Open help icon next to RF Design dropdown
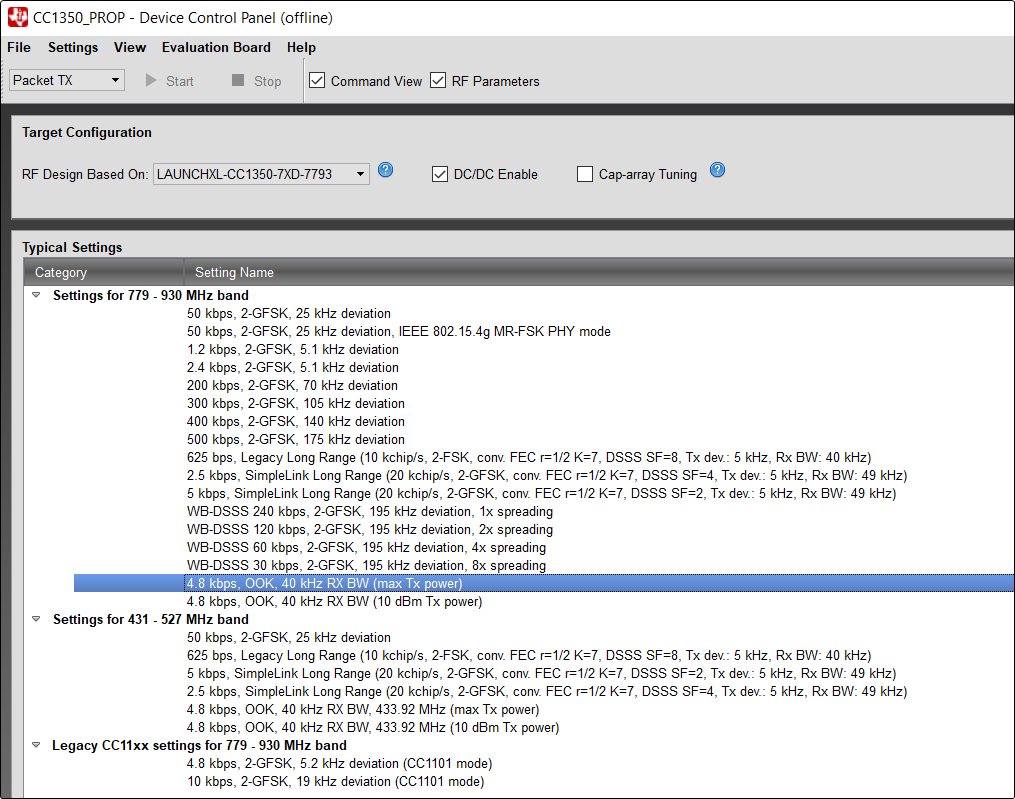The image size is (1015, 799). (x=385, y=170)
